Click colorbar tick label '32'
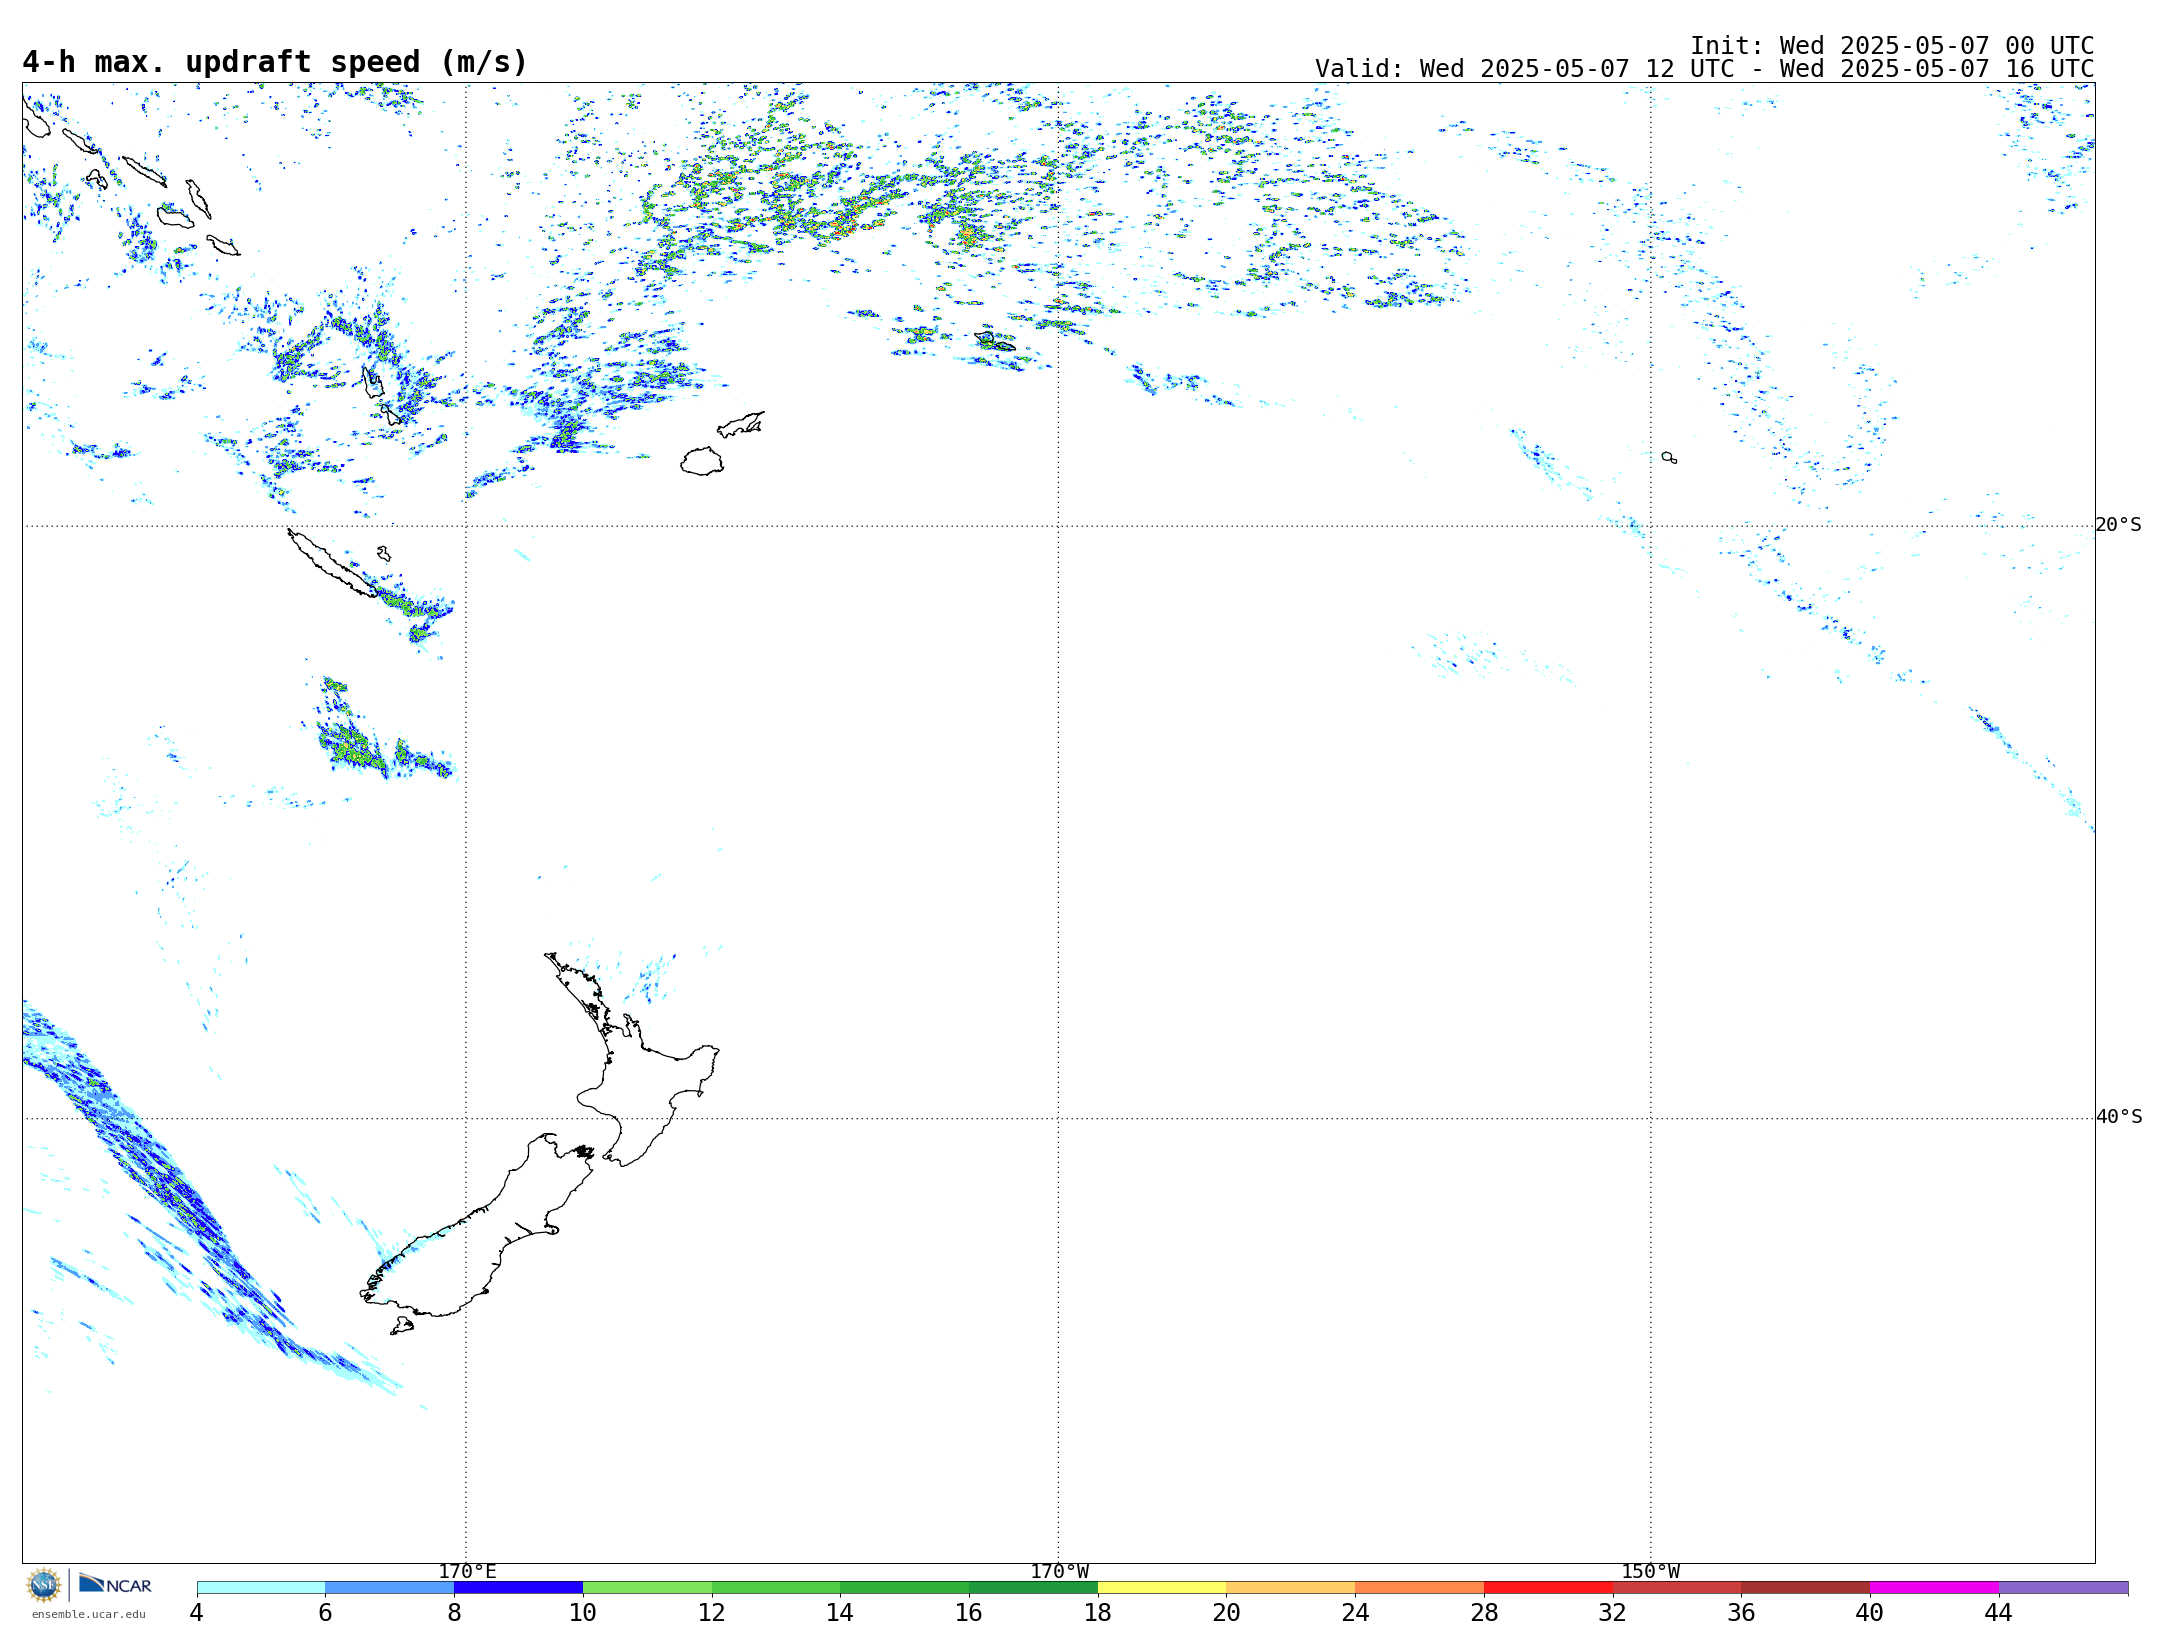2160x1626 pixels. pyautogui.click(x=1613, y=1613)
